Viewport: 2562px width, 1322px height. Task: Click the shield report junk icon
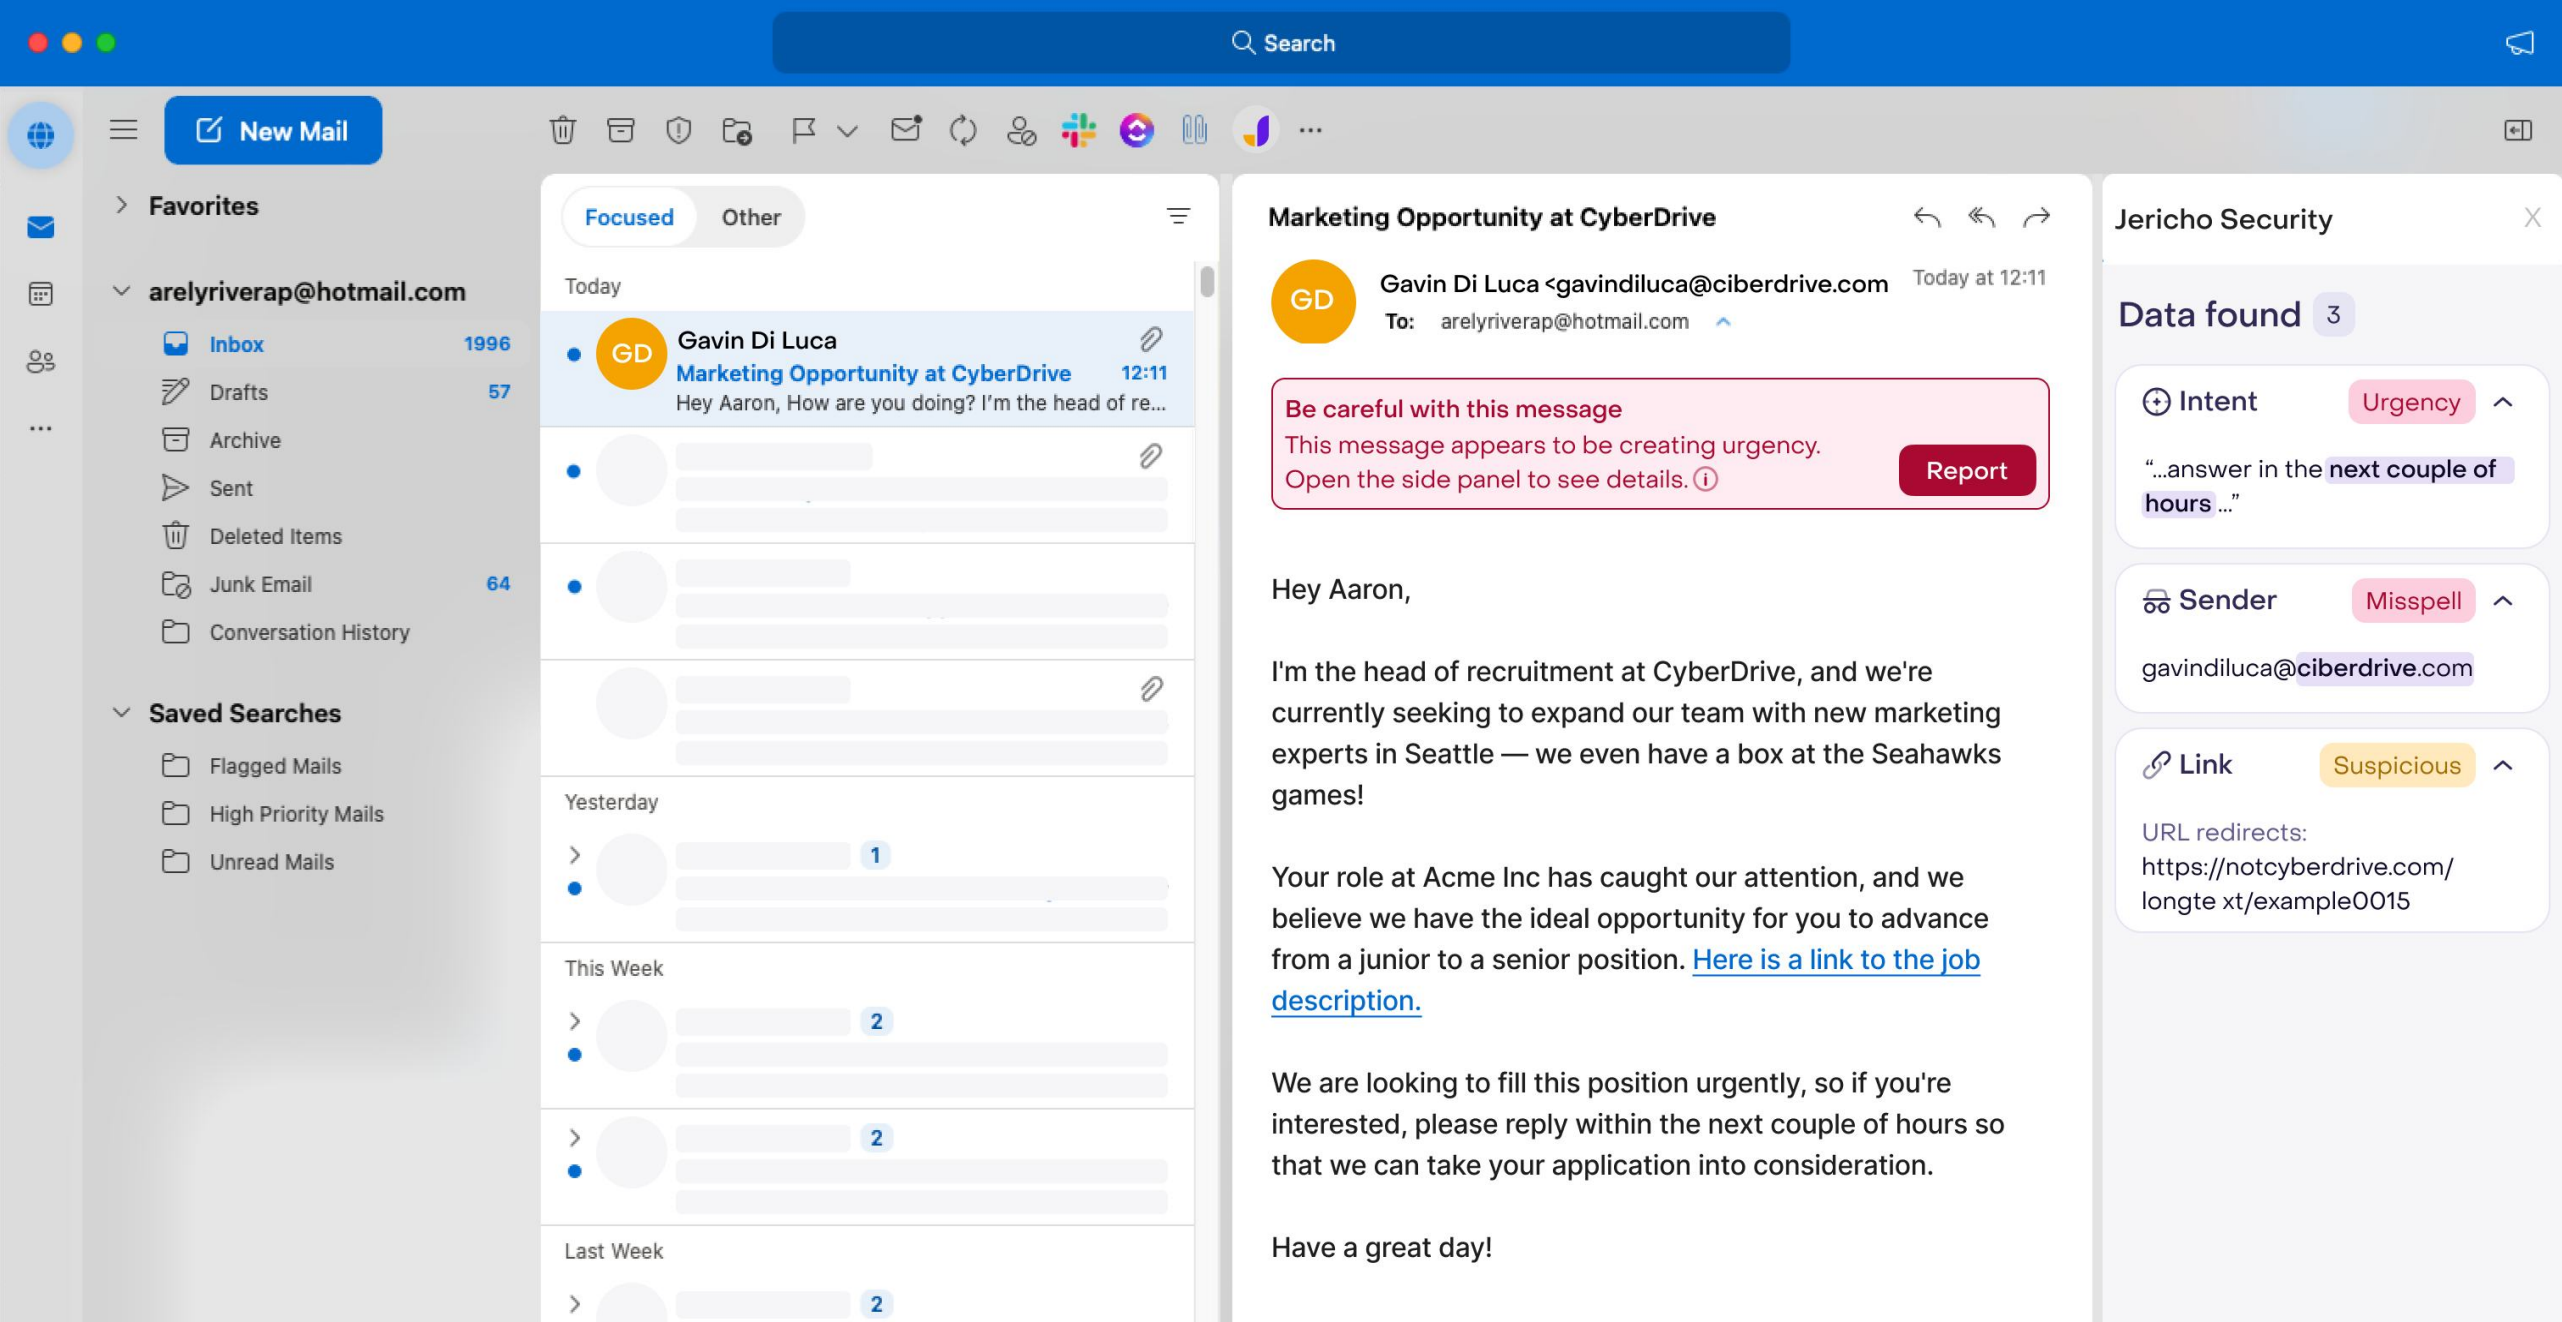(x=678, y=130)
